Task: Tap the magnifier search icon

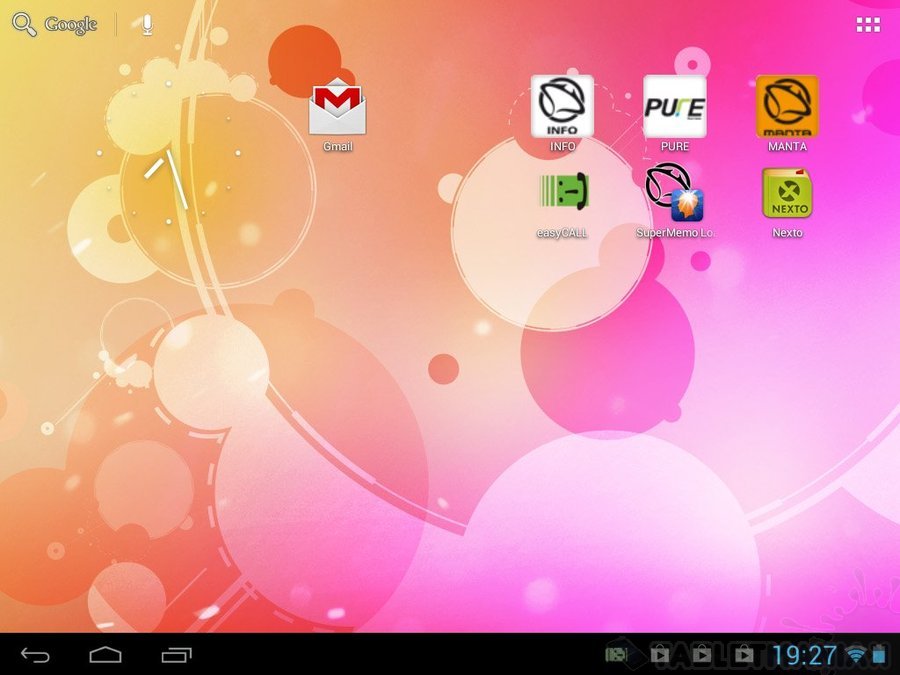Action: tap(23, 25)
